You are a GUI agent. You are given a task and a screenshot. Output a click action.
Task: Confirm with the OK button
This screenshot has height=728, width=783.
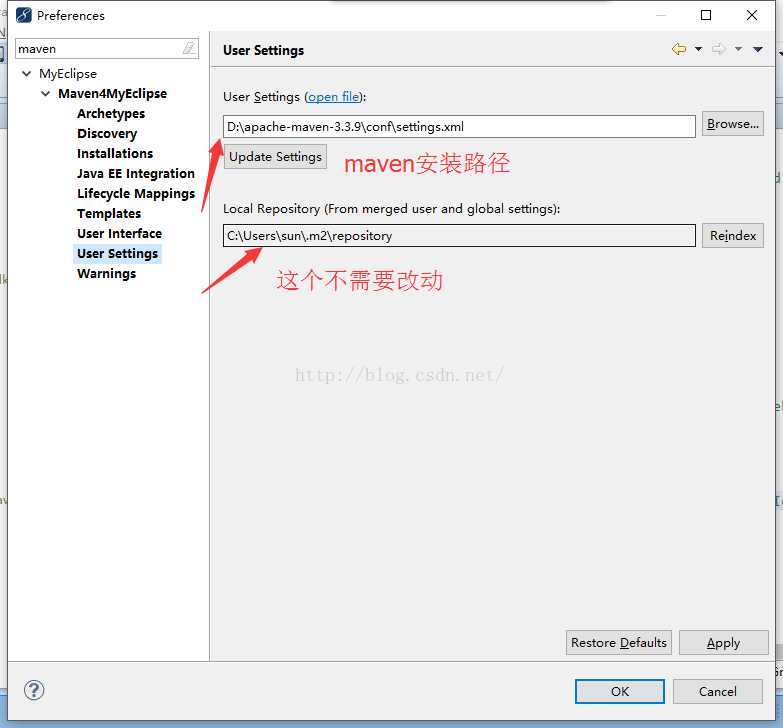tap(620, 692)
